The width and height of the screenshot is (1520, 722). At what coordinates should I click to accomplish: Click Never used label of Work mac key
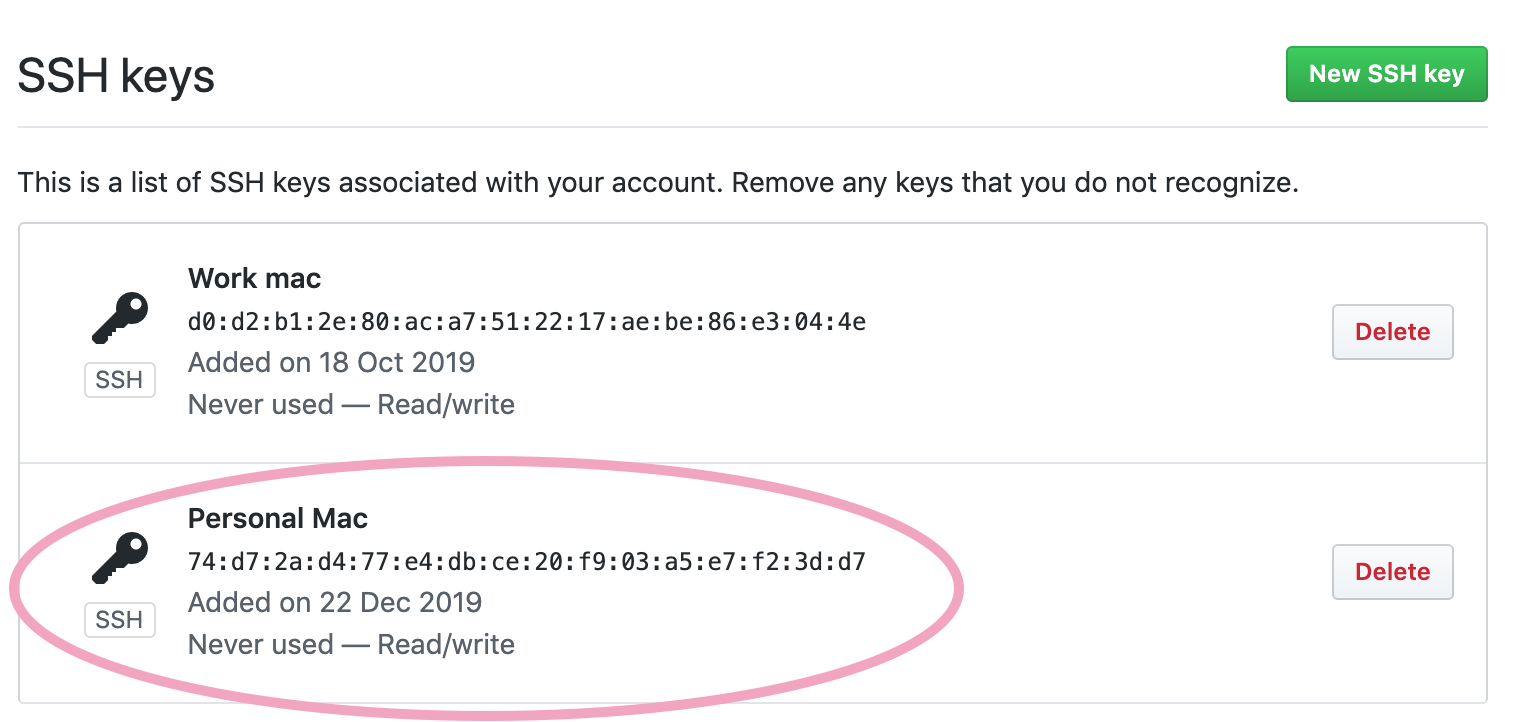pyautogui.click(x=260, y=404)
